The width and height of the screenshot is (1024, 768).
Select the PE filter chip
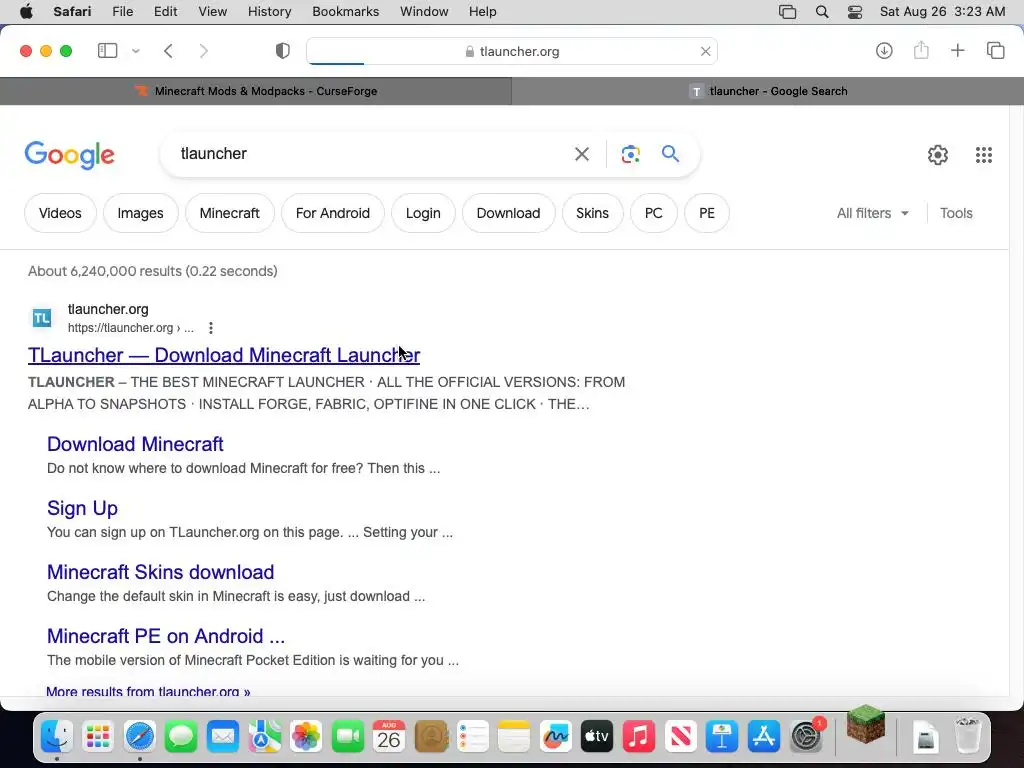click(x=707, y=213)
